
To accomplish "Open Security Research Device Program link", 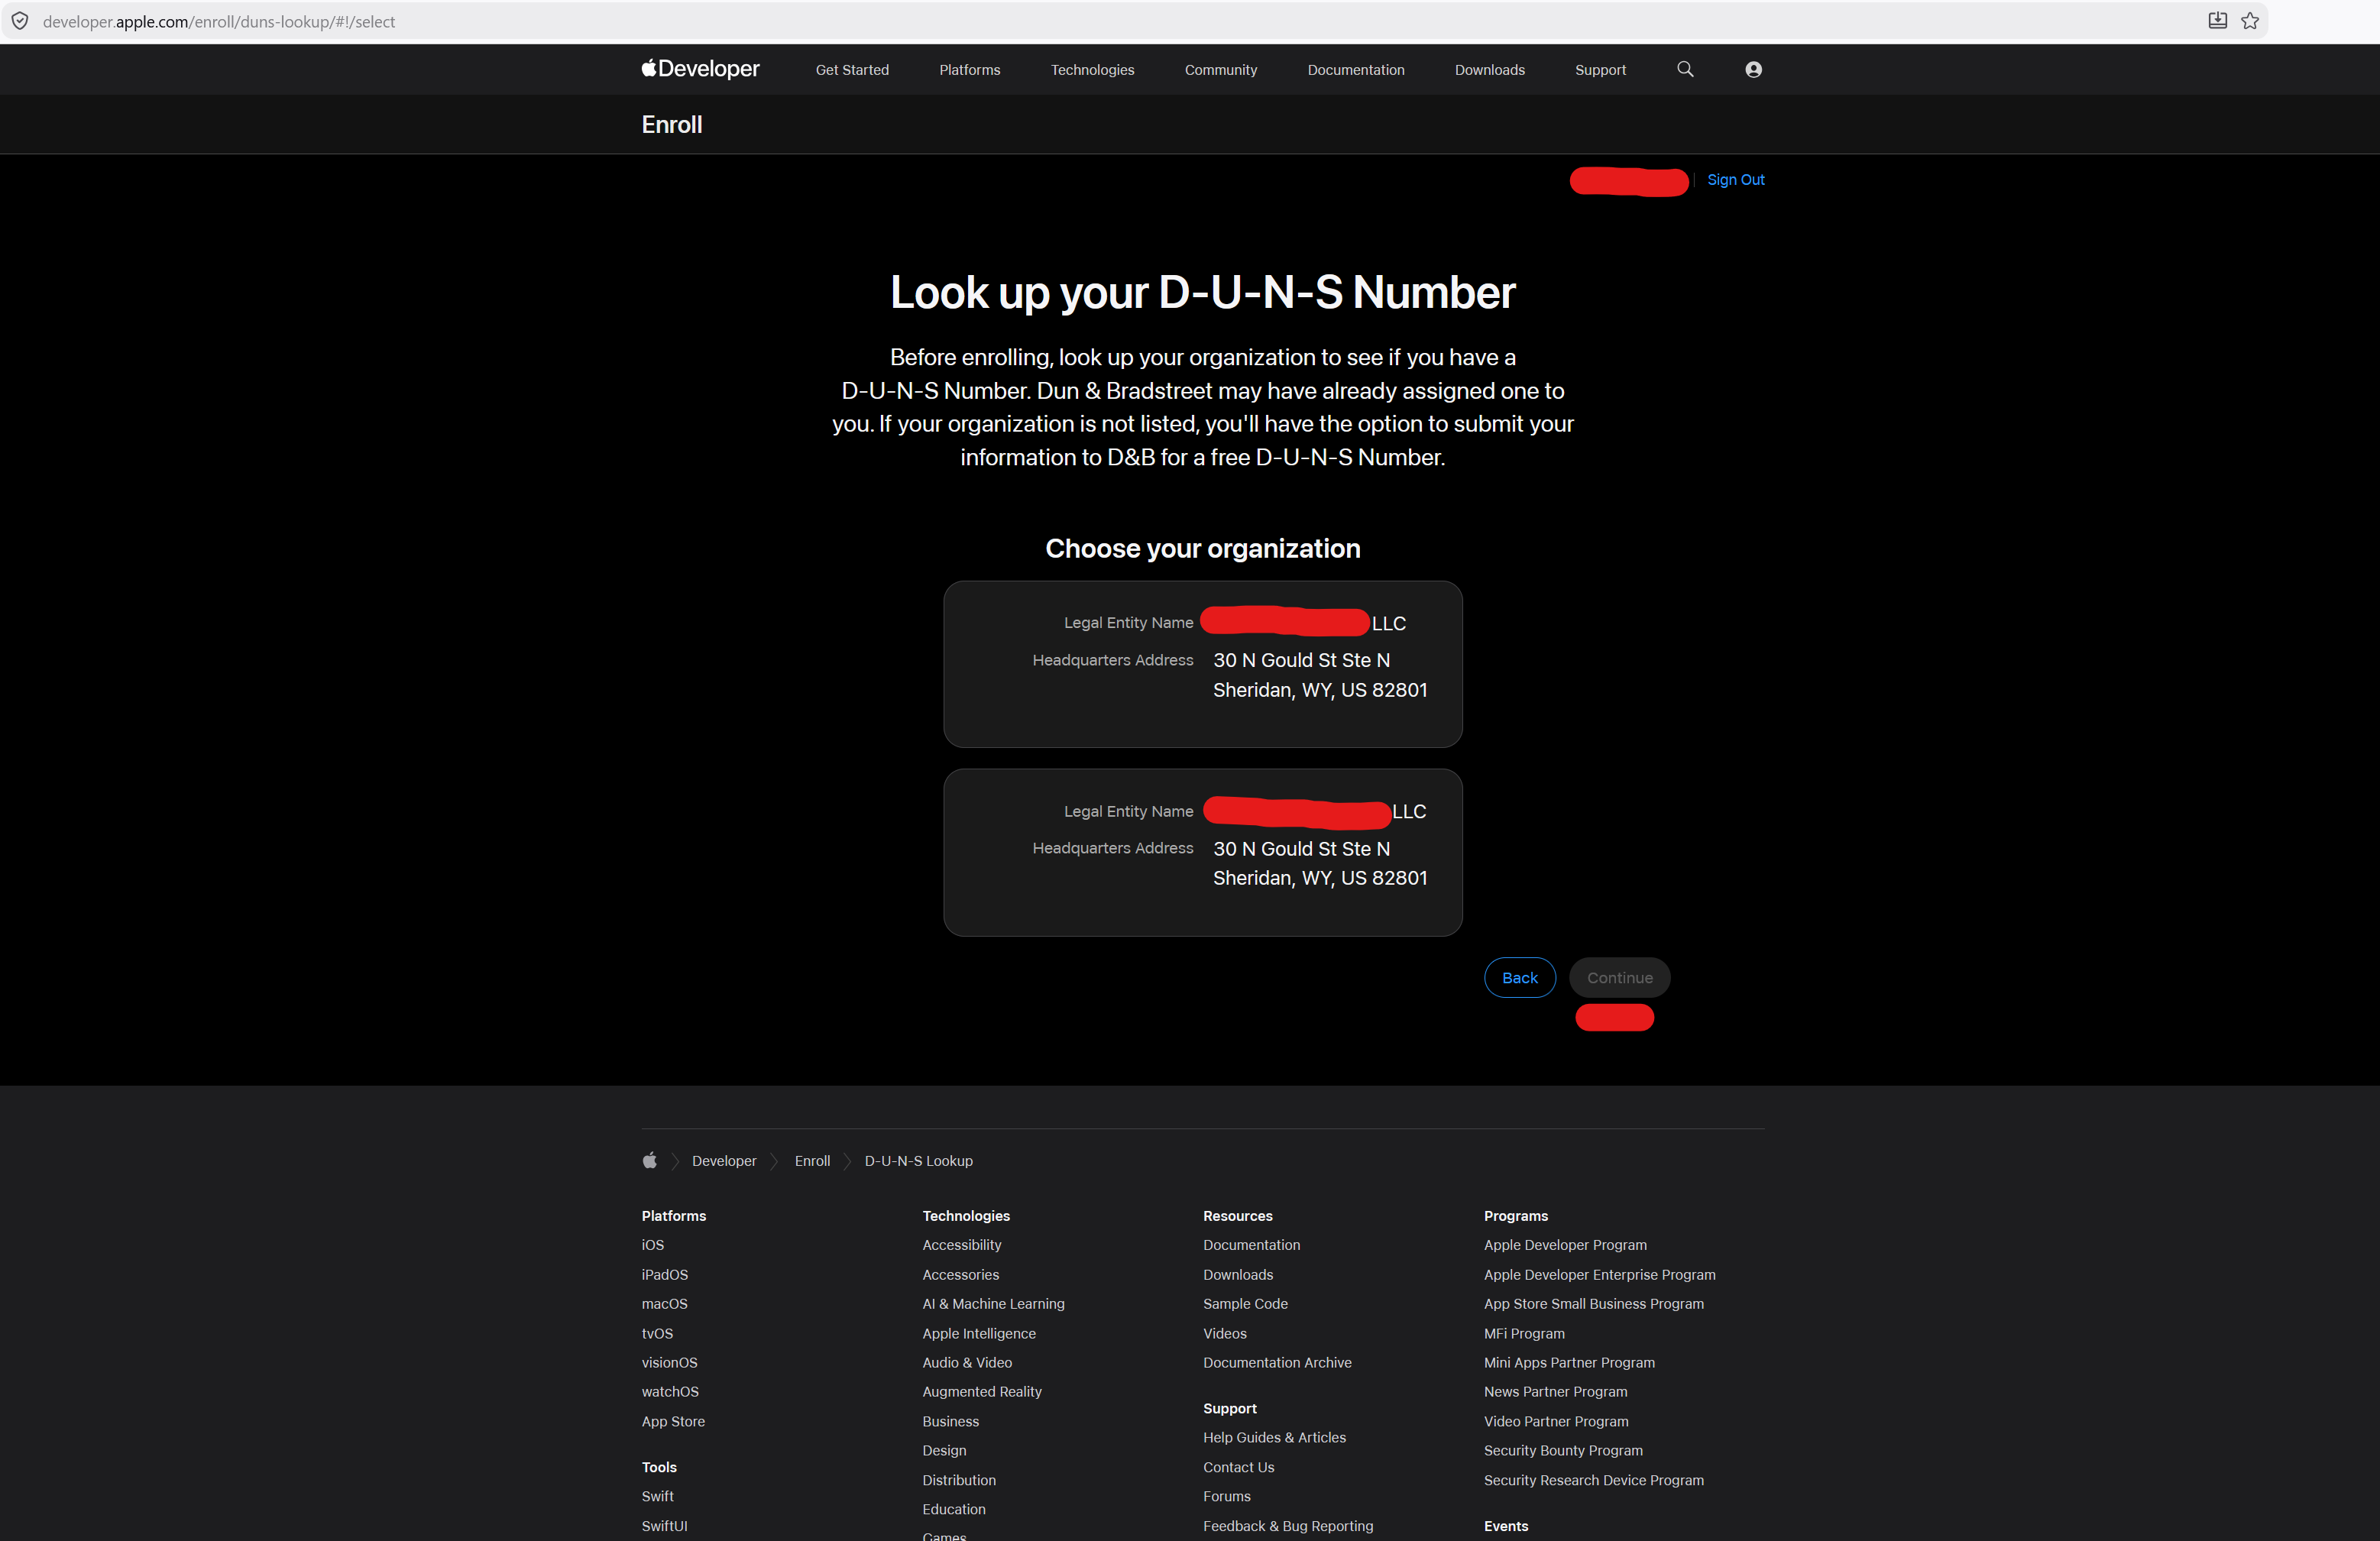I will (x=1594, y=1481).
